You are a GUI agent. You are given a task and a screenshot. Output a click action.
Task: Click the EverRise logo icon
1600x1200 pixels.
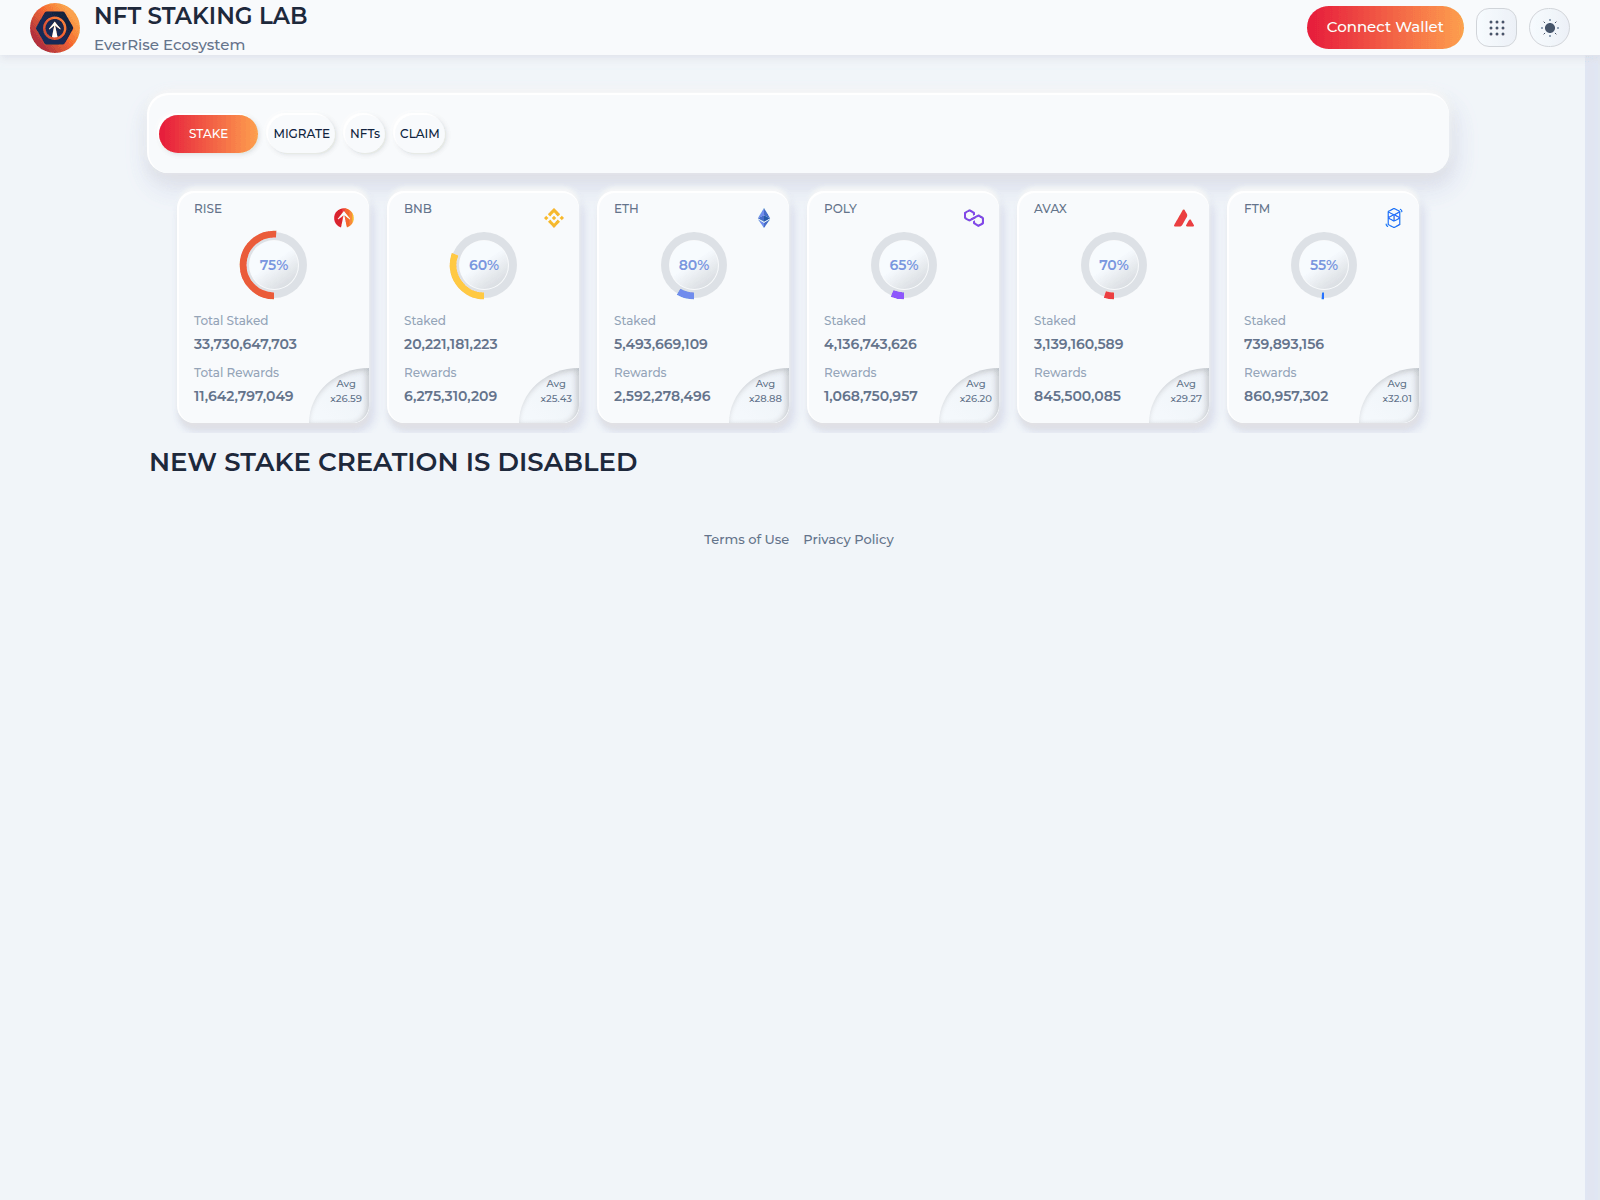point(55,28)
